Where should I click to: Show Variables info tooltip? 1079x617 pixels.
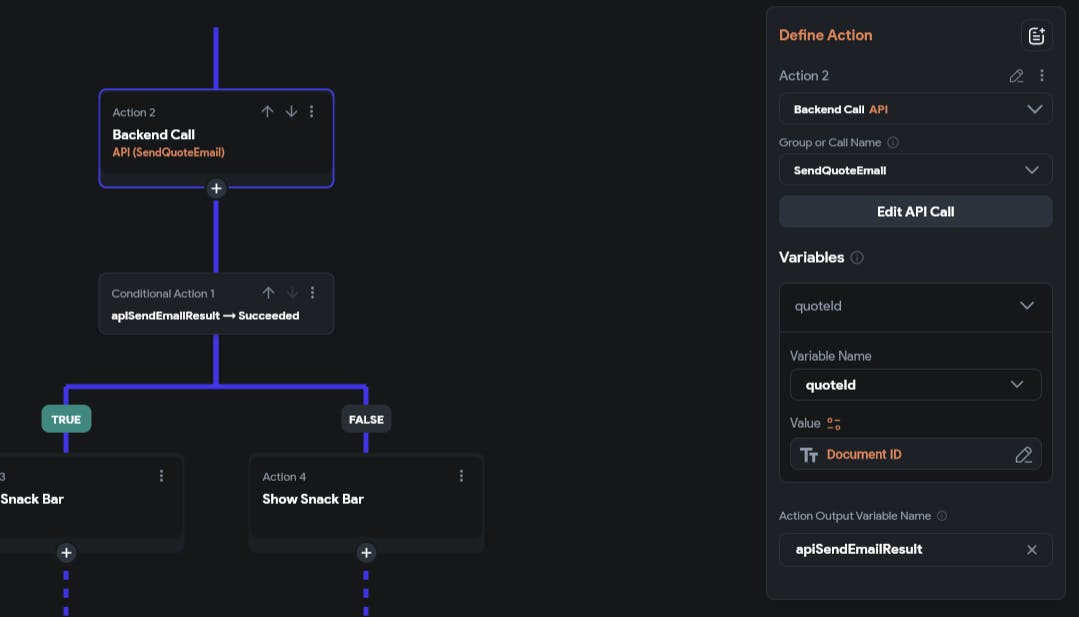857,257
